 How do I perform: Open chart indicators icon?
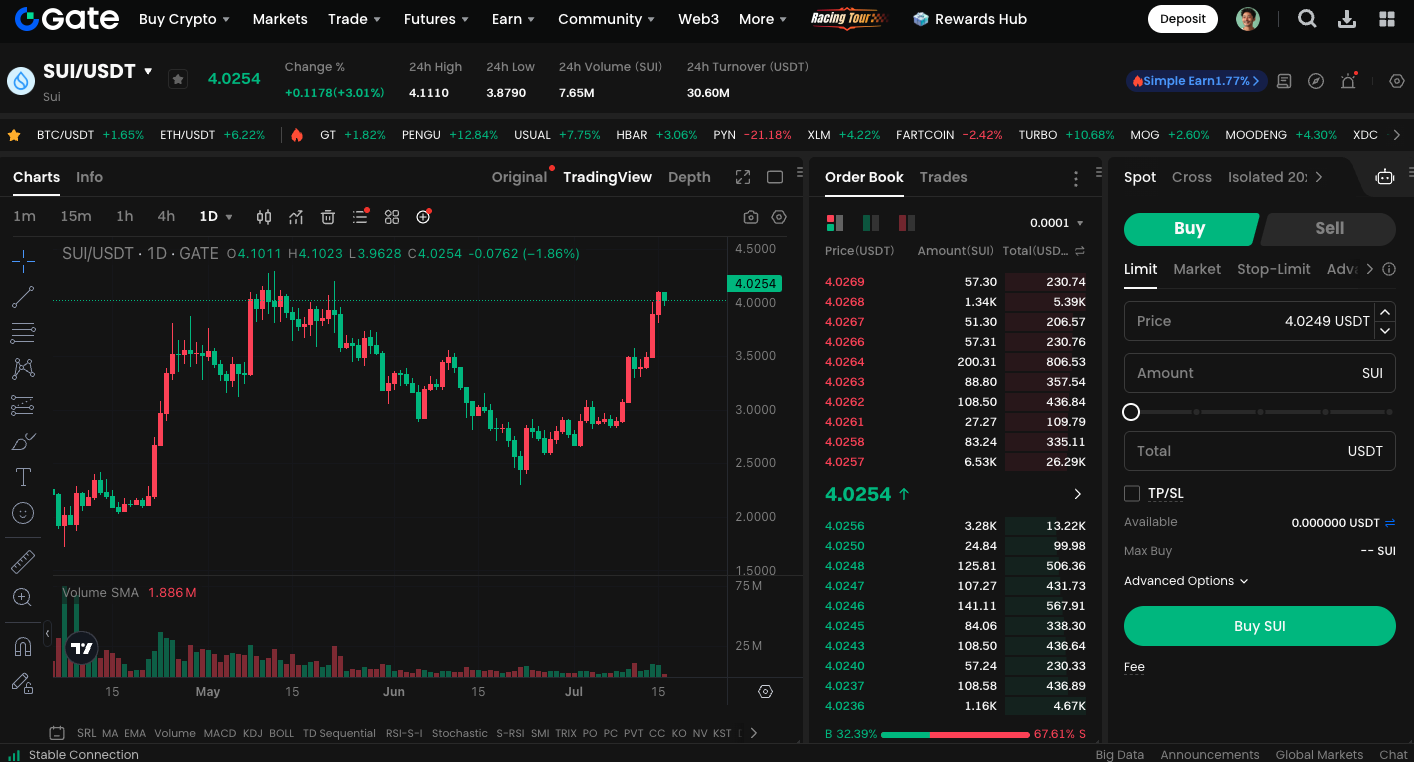tap(296, 217)
